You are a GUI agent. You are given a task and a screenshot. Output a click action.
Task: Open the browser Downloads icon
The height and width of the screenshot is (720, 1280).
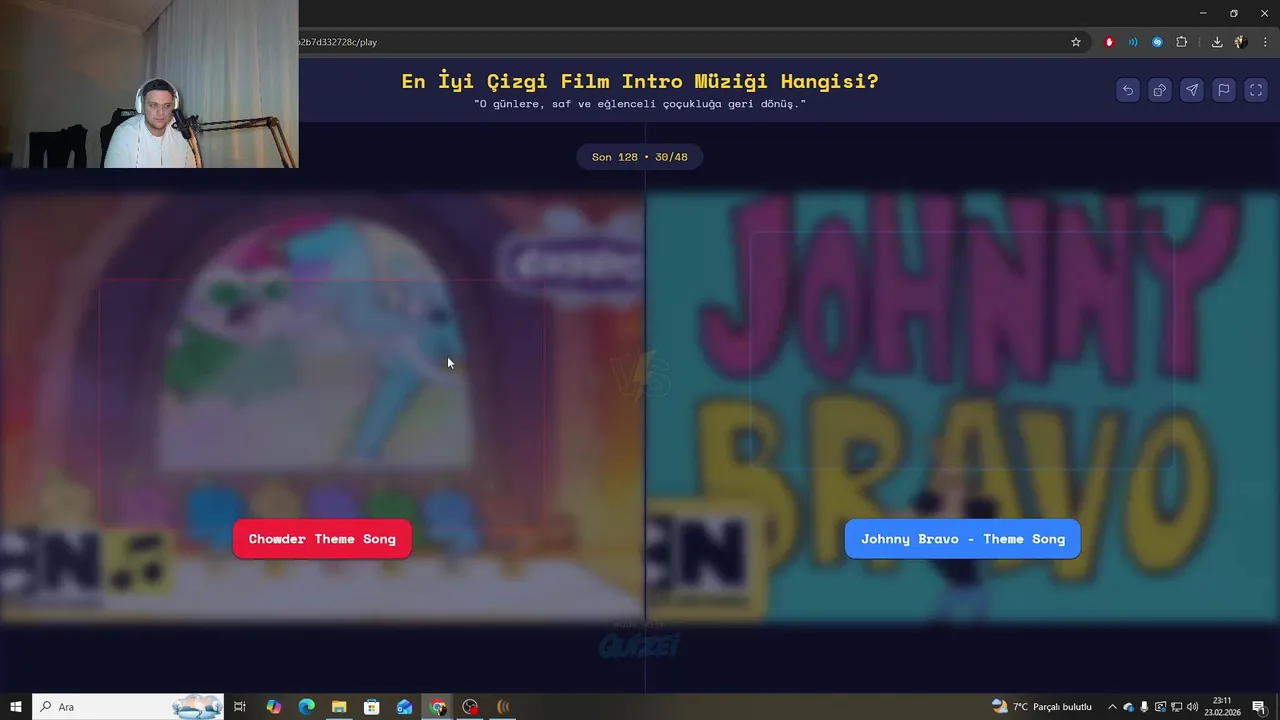tap(1217, 42)
